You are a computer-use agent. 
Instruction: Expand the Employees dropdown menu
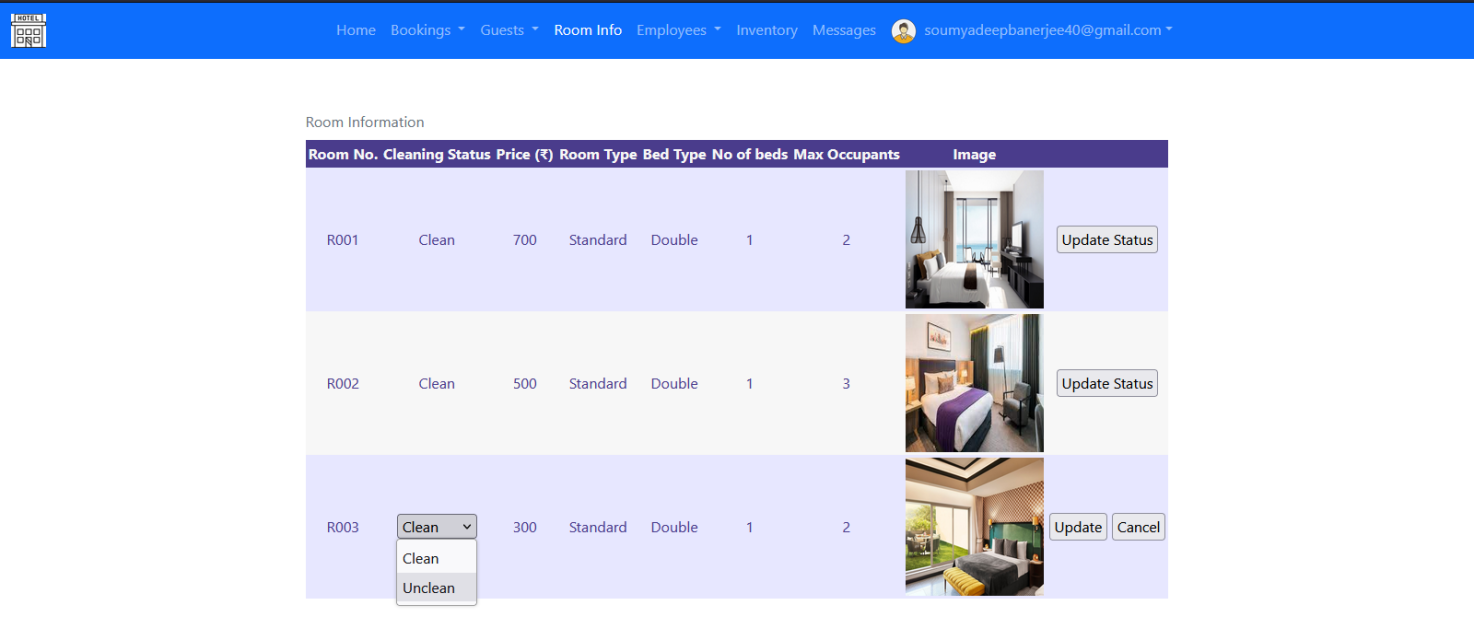pos(678,30)
